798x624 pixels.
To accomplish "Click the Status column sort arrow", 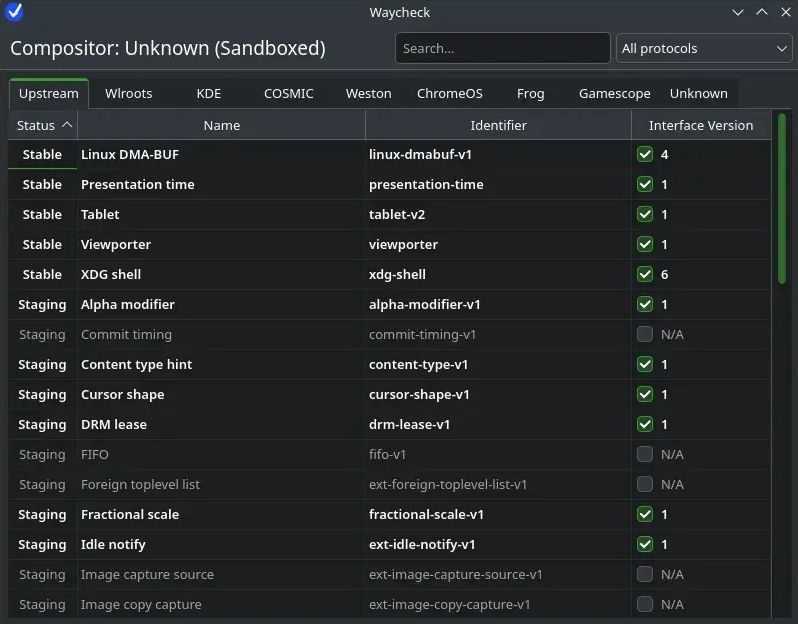I will [67, 125].
